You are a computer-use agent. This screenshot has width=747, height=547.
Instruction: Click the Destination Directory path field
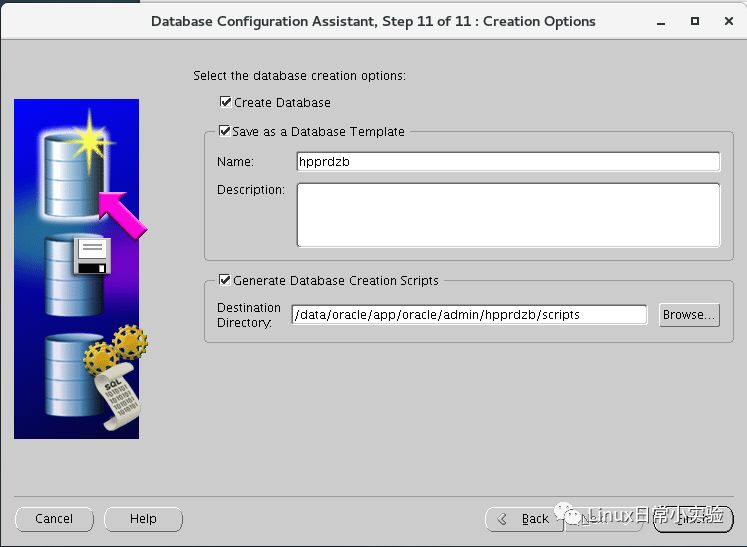pyautogui.click(x=469, y=314)
